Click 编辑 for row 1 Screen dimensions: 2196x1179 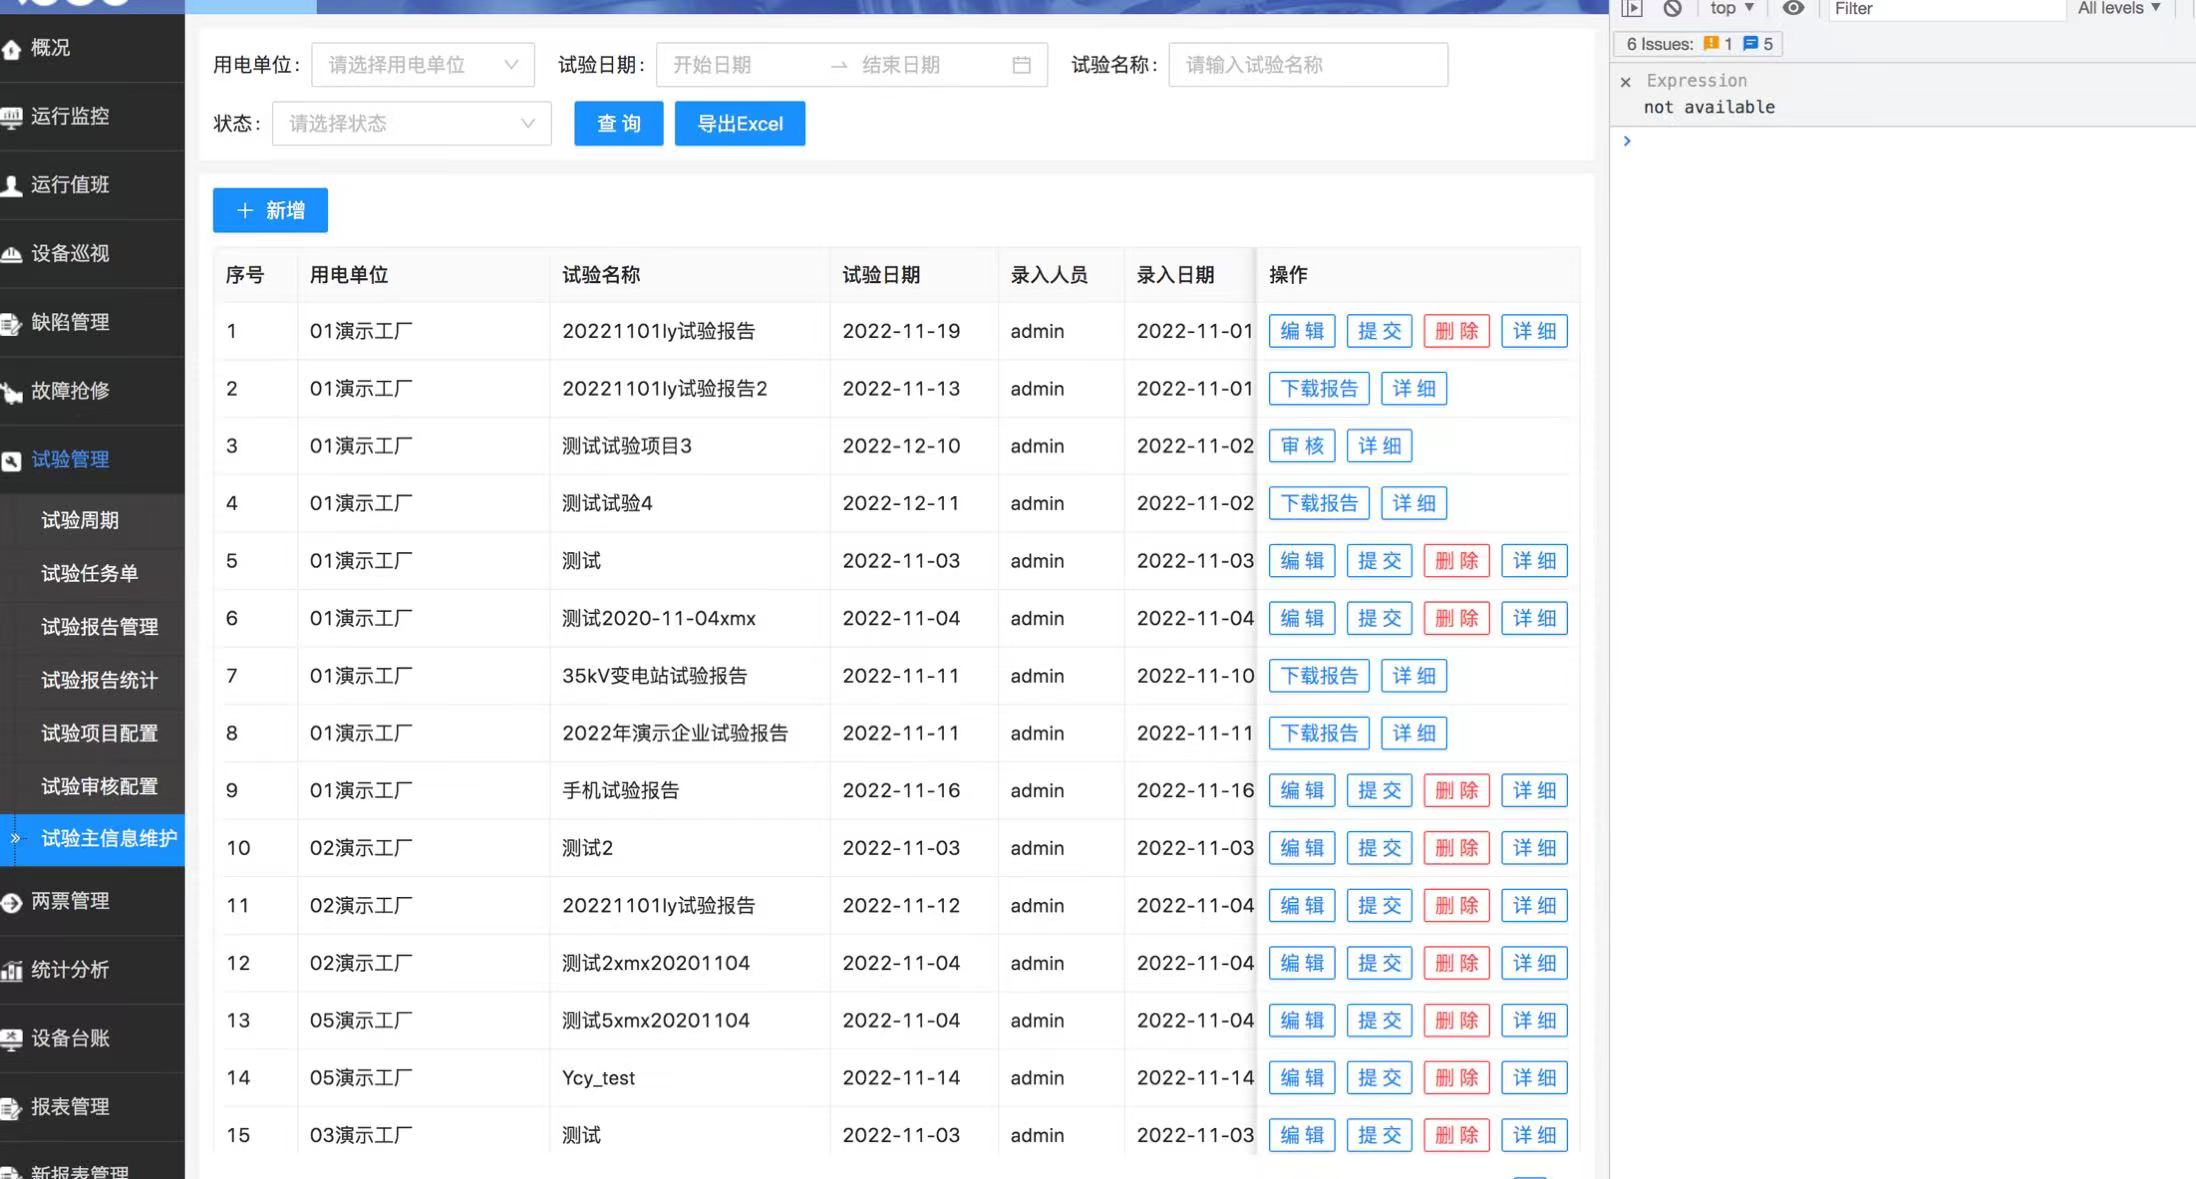[x=1302, y=331]
